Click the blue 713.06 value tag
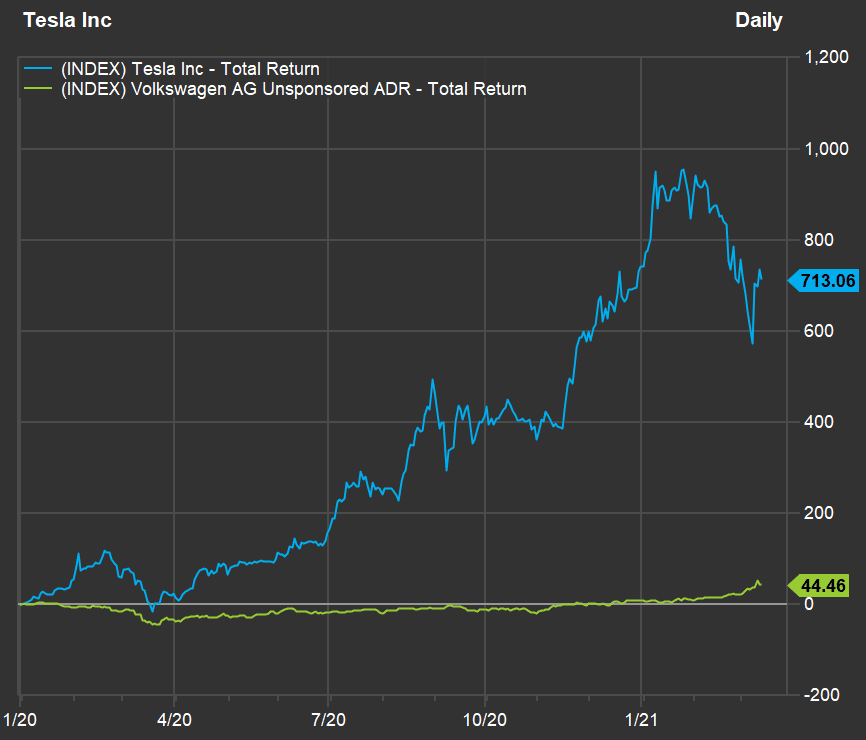 coord(829,281)
